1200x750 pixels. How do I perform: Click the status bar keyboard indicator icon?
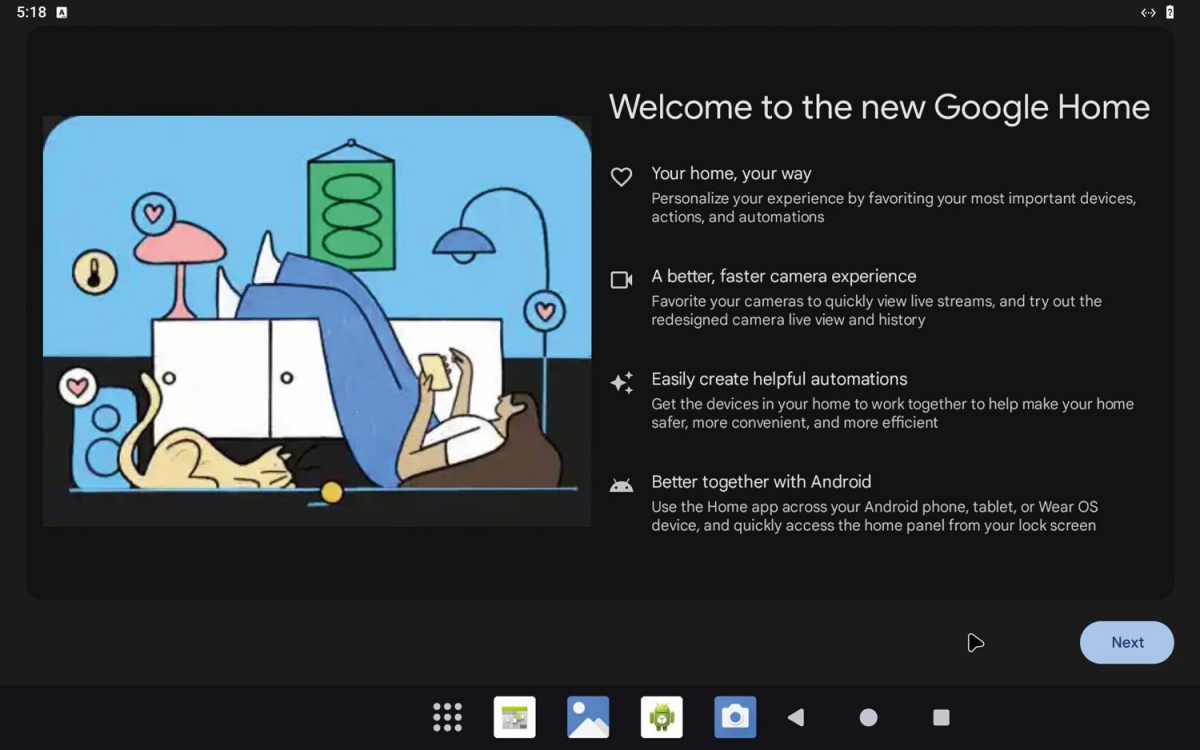pyautogui.click(x=61, y=13)
